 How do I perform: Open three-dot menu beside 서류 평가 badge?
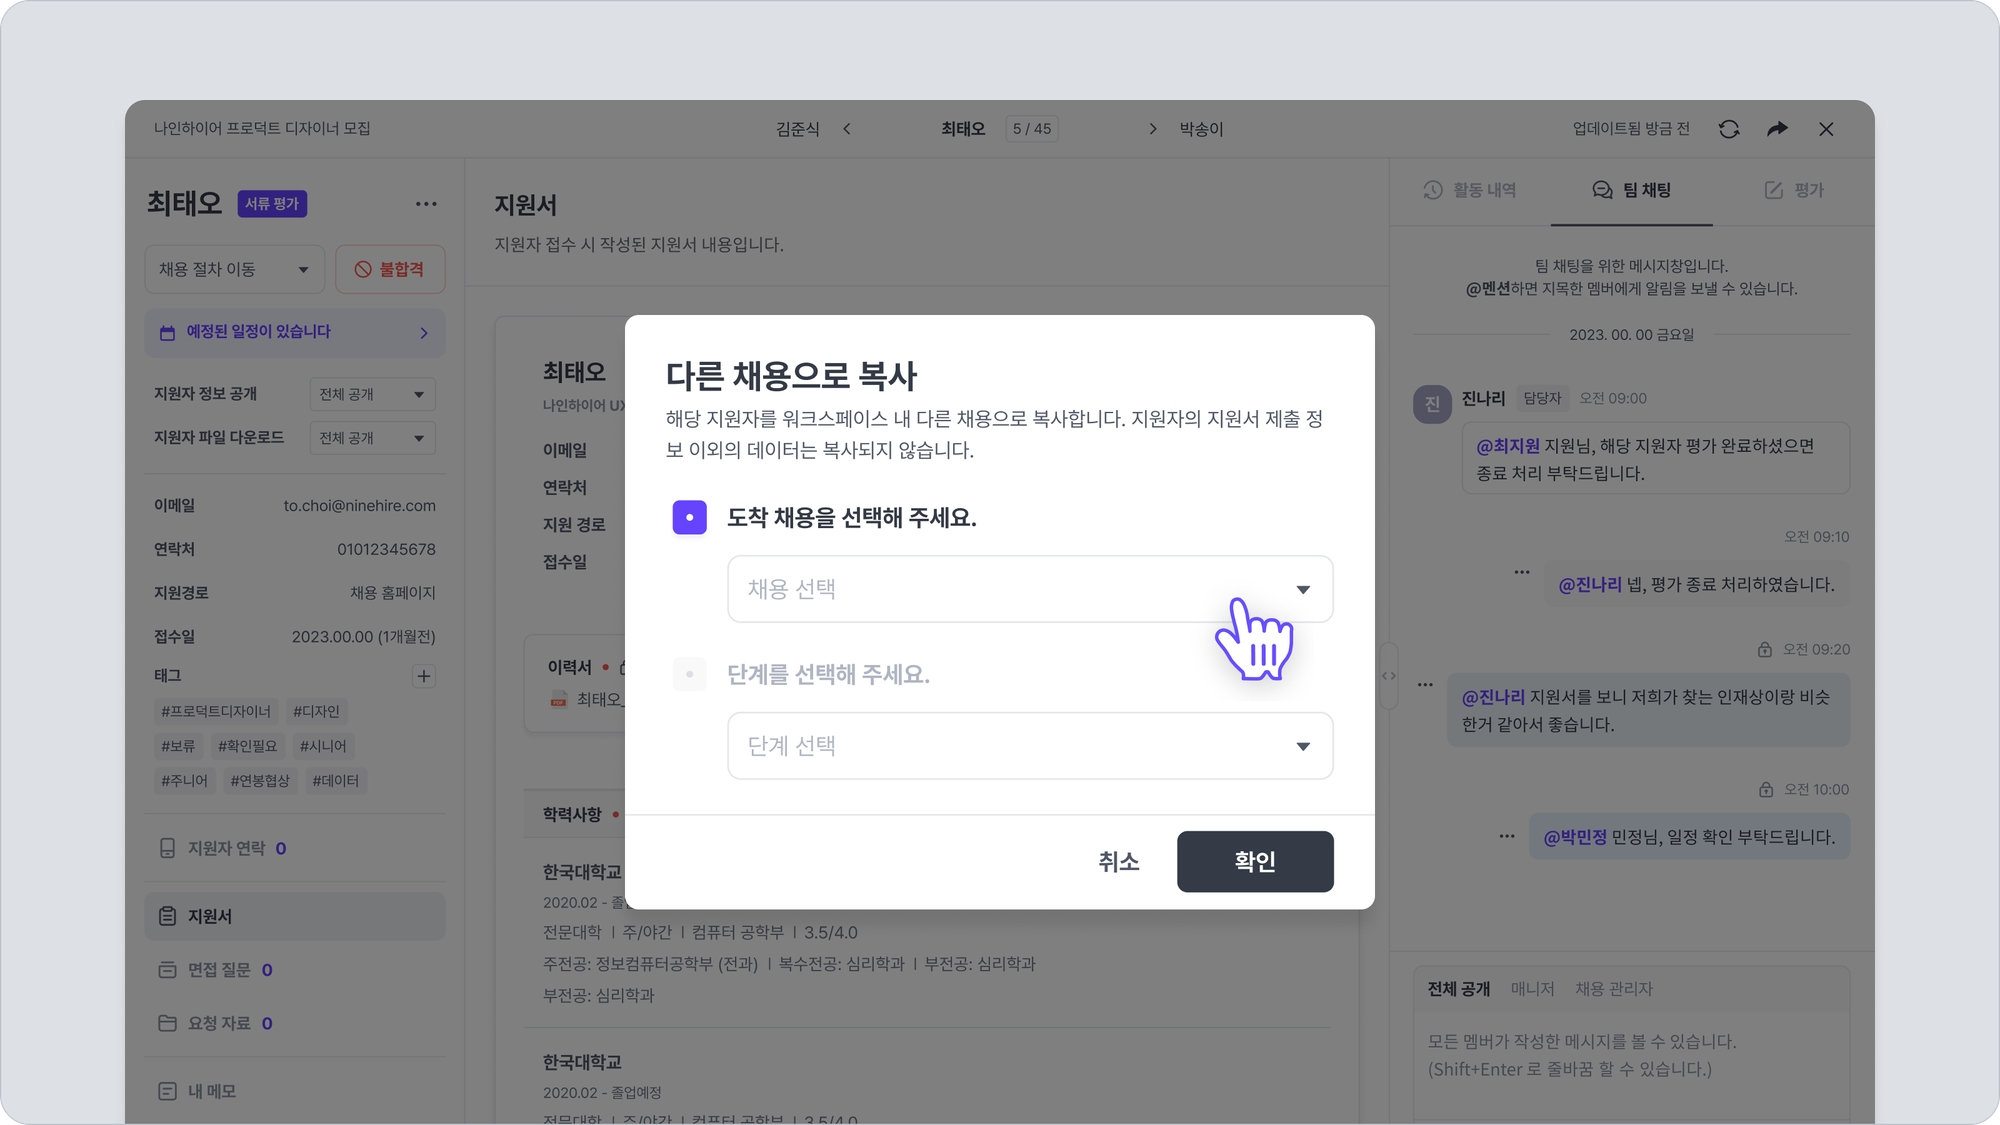click(x=426, y=204)
